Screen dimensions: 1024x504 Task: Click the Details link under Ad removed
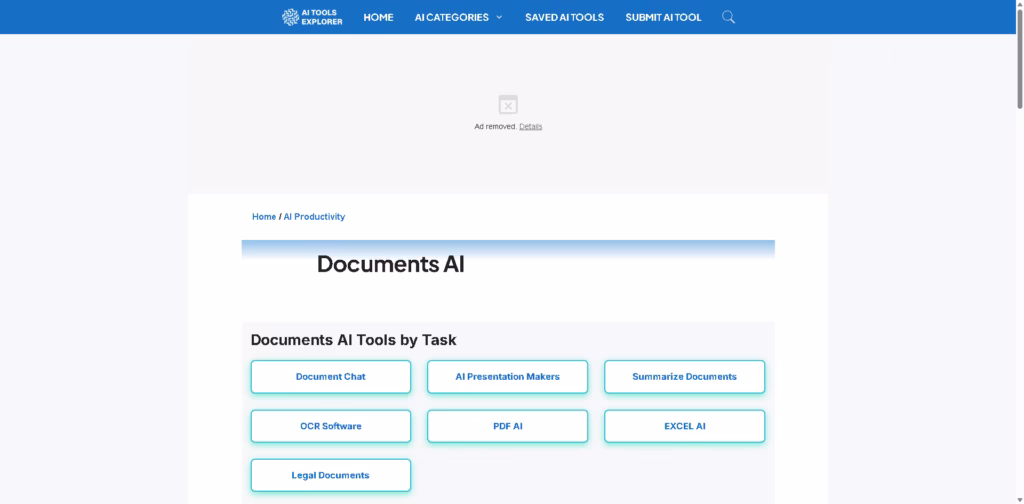(x=530, y=127)
